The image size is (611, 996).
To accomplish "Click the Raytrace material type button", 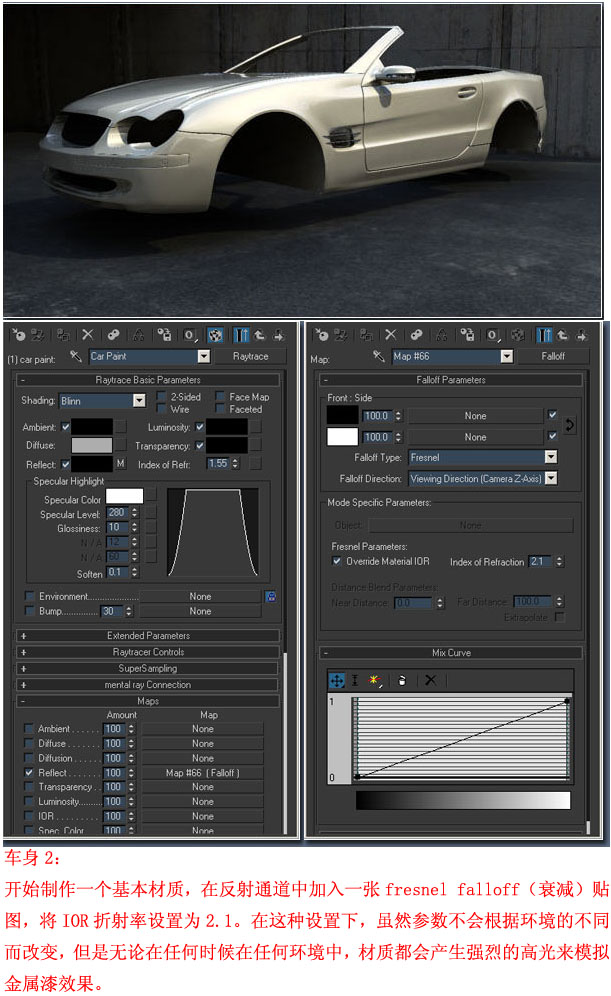I will 250,356.
